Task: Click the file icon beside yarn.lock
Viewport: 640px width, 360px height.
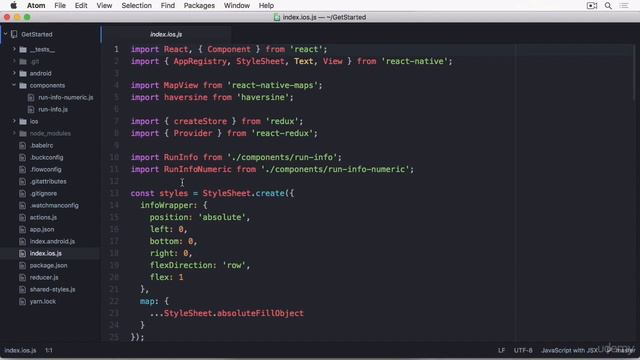Action: coord(22,302)
